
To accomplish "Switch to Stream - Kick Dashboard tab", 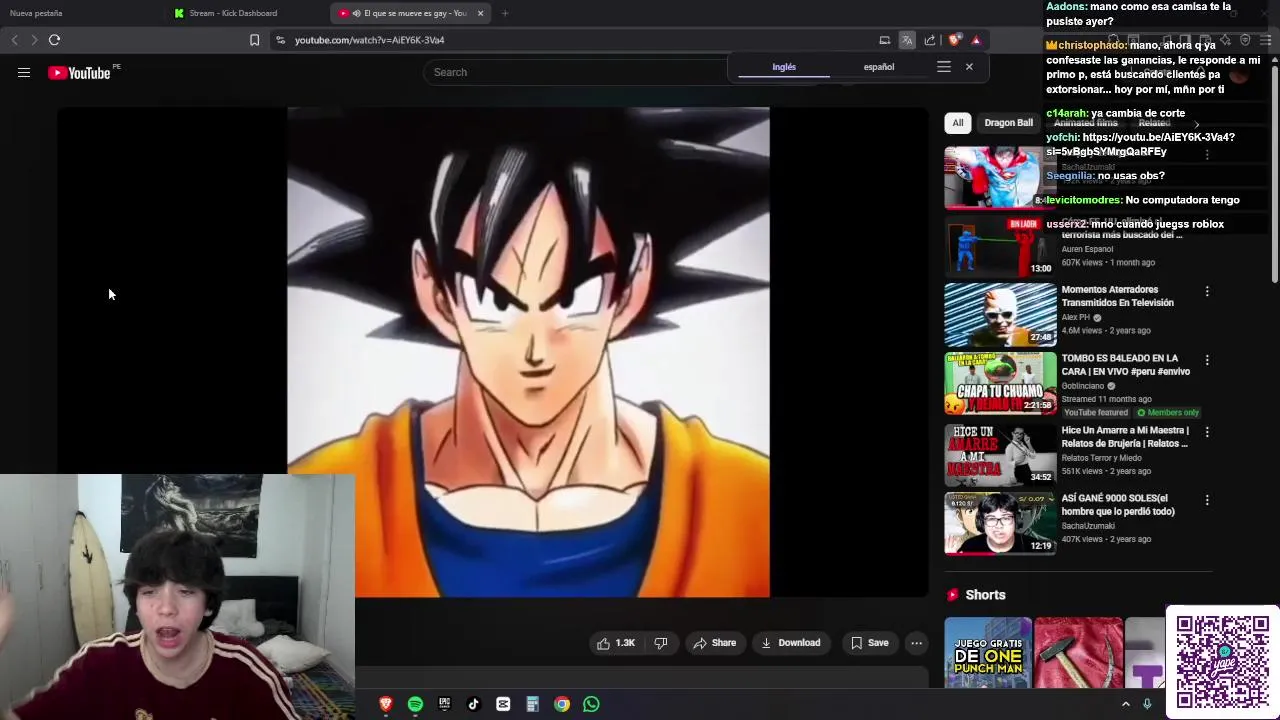I will (x=233, y=13).
